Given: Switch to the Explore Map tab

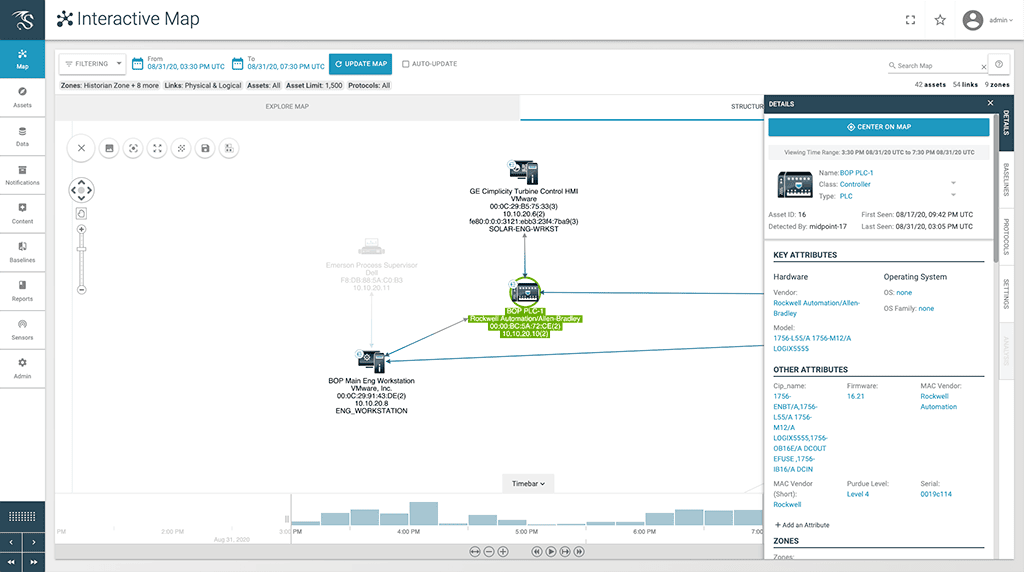Looking at the screenshot, I should [287, 106].
